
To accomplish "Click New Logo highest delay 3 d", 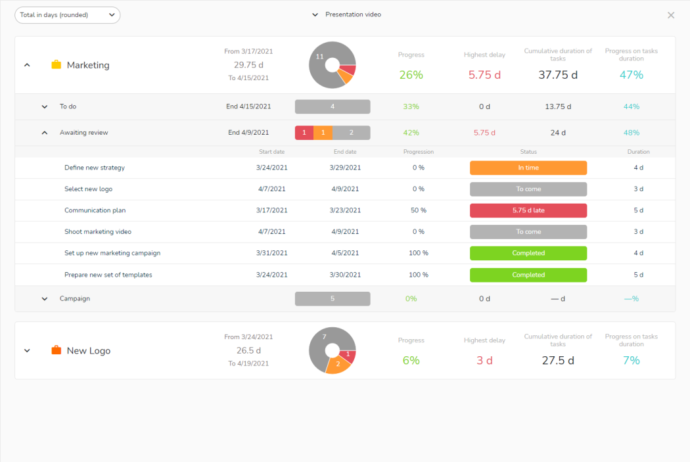I will tap(484, 360).
